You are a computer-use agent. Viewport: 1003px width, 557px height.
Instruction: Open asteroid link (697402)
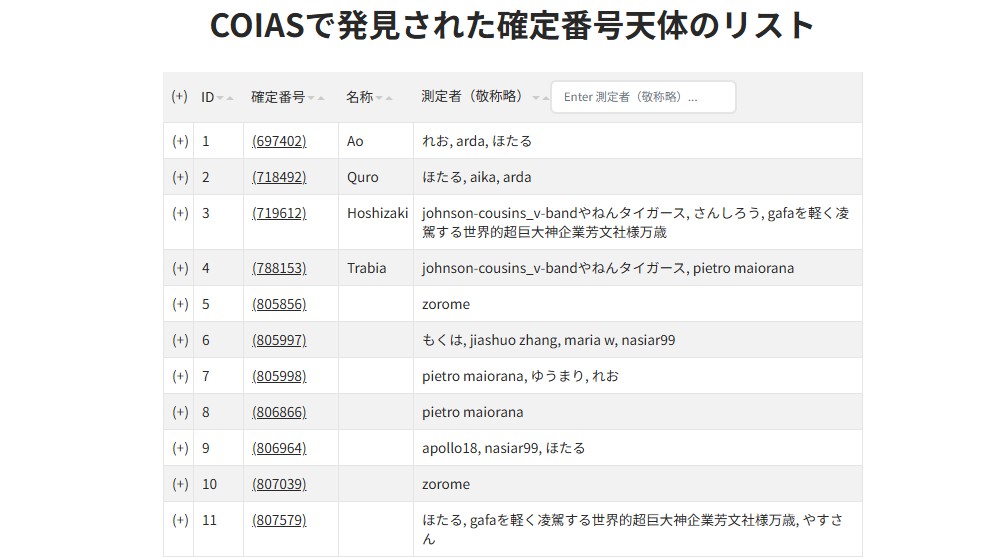(280, 141)
